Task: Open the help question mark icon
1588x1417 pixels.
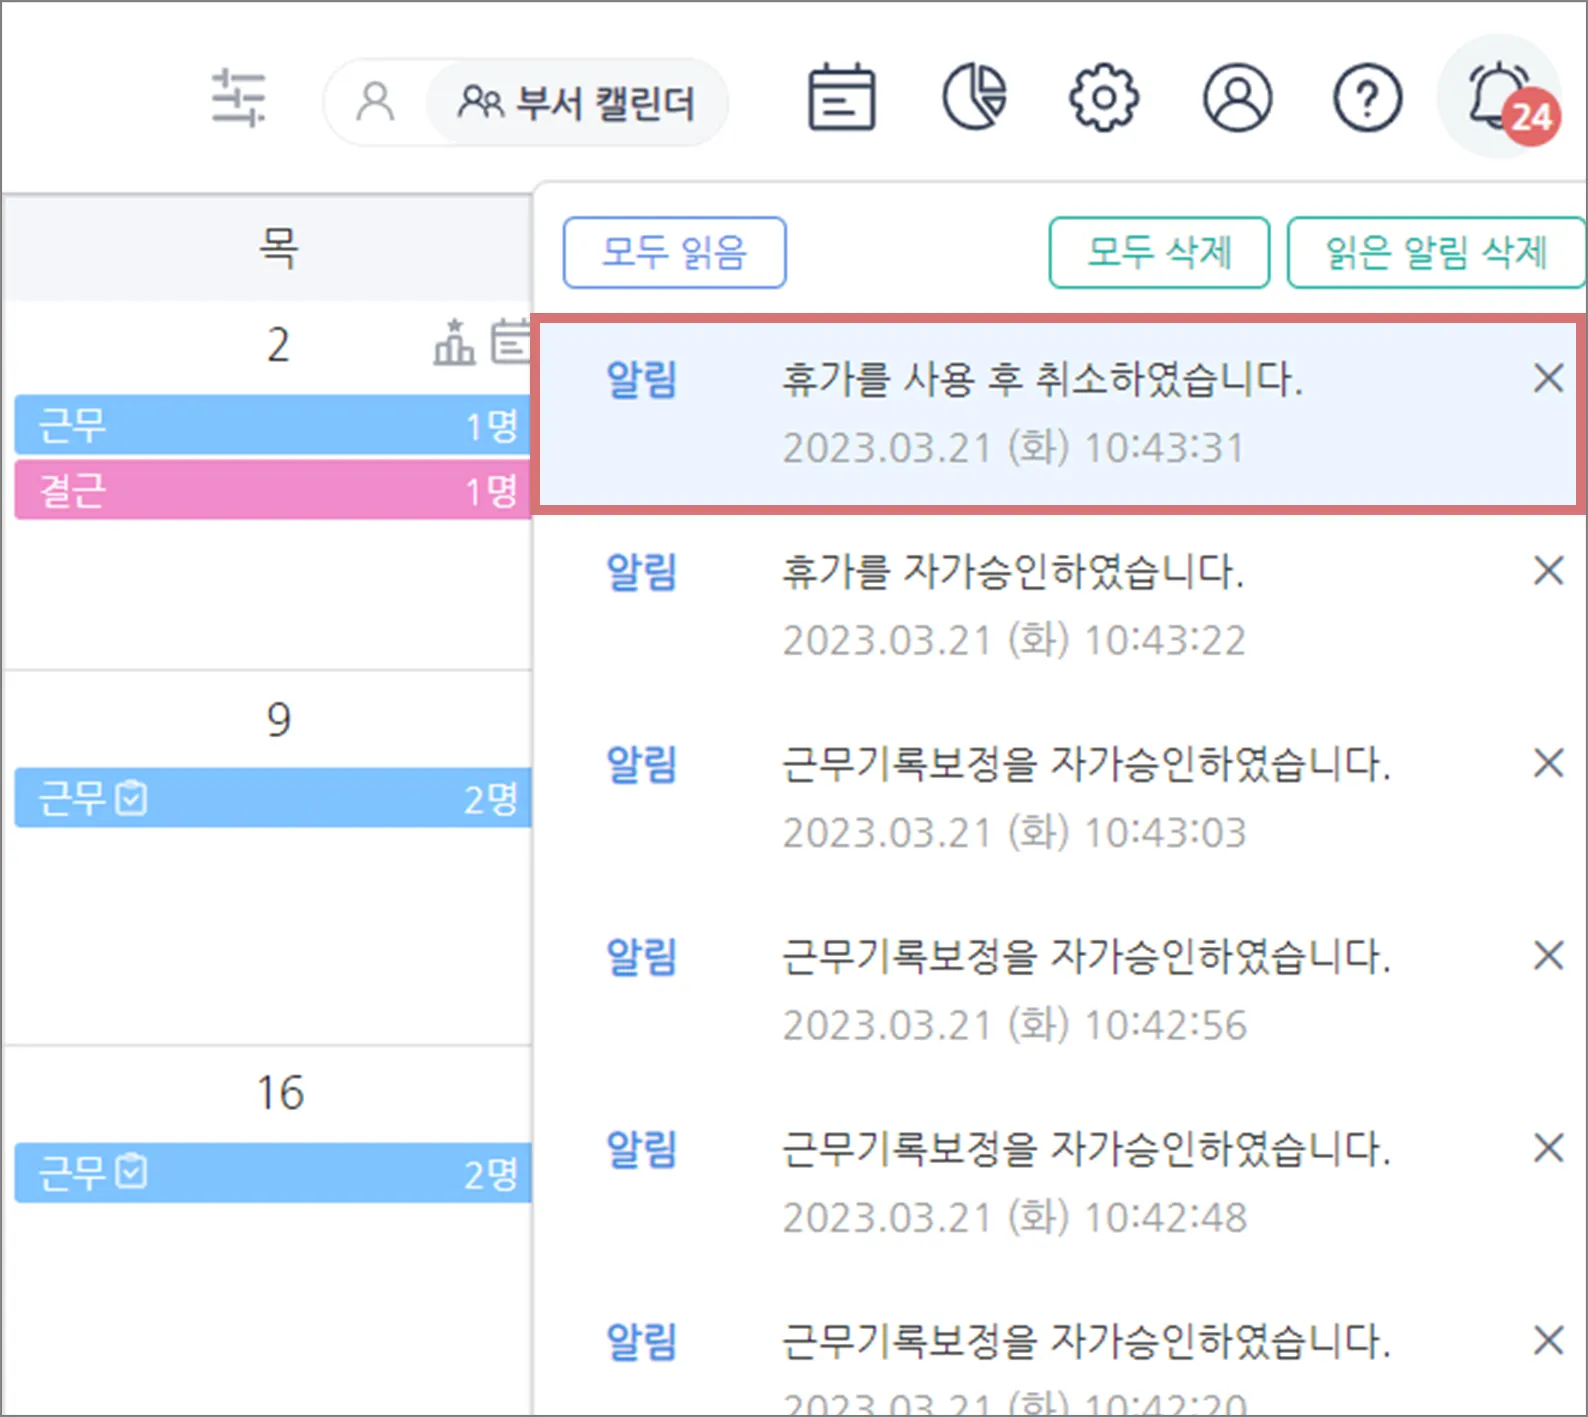Action: [x=1367, y=98]
